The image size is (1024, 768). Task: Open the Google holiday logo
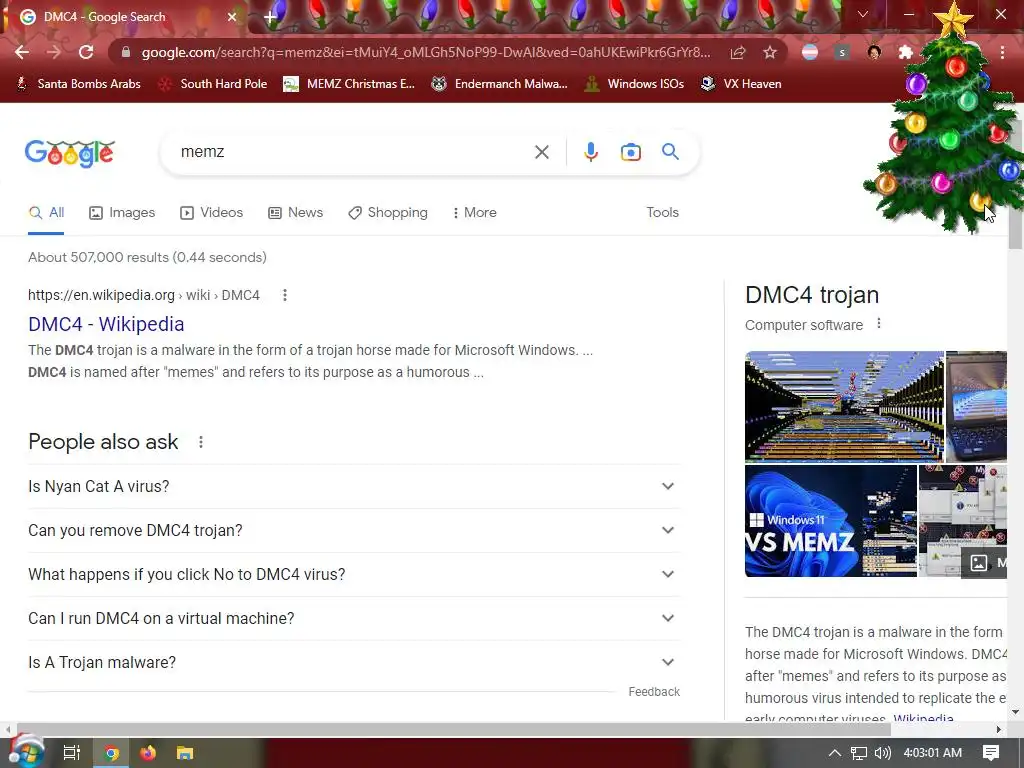click(70, 153)
